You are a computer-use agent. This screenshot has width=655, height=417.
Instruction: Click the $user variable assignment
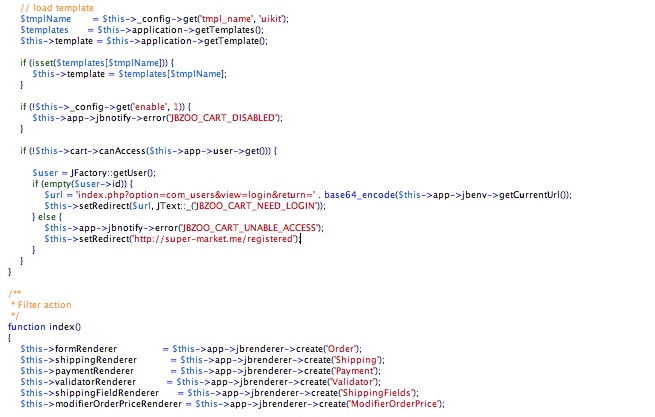(45, 173)
